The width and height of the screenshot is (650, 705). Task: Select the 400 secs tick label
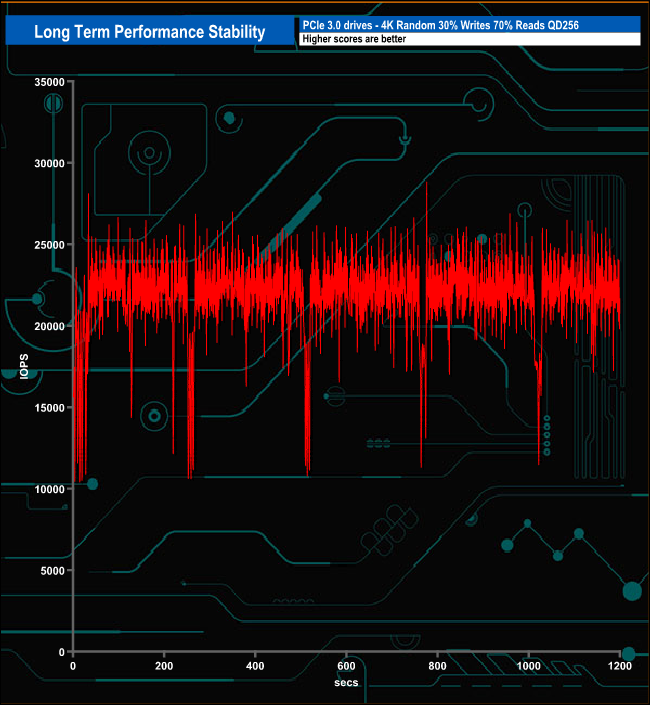coord(255,666)
